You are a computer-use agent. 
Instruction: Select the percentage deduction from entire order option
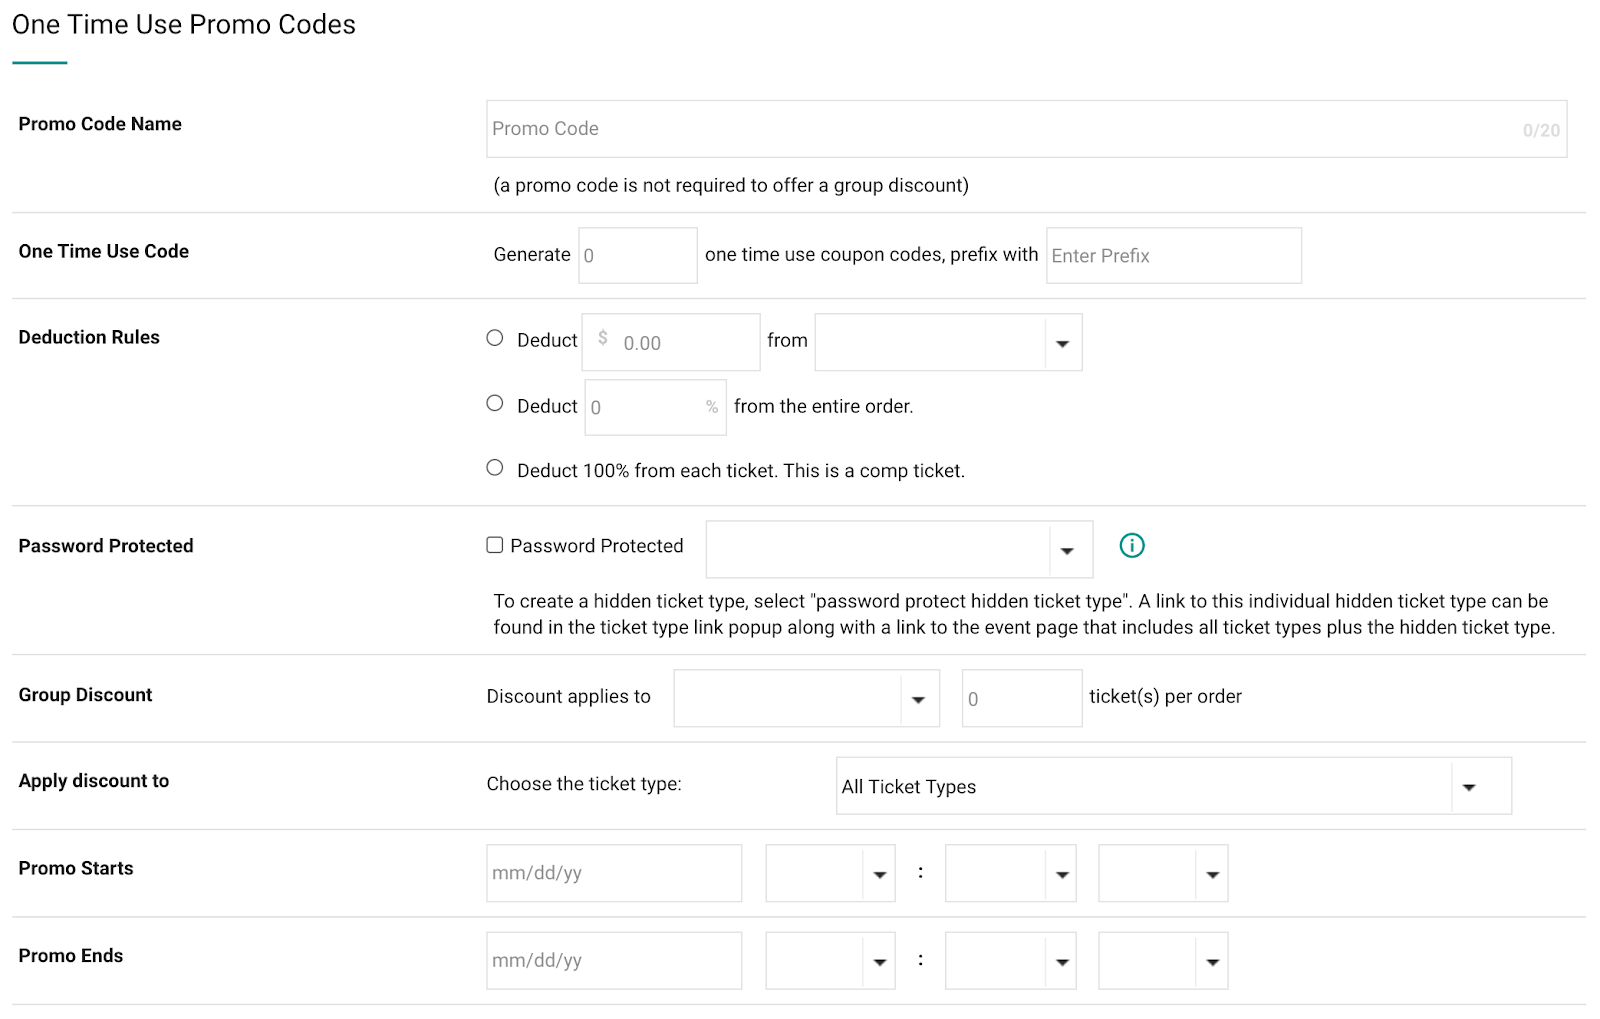pyautogui.click(x=494, y=403)
